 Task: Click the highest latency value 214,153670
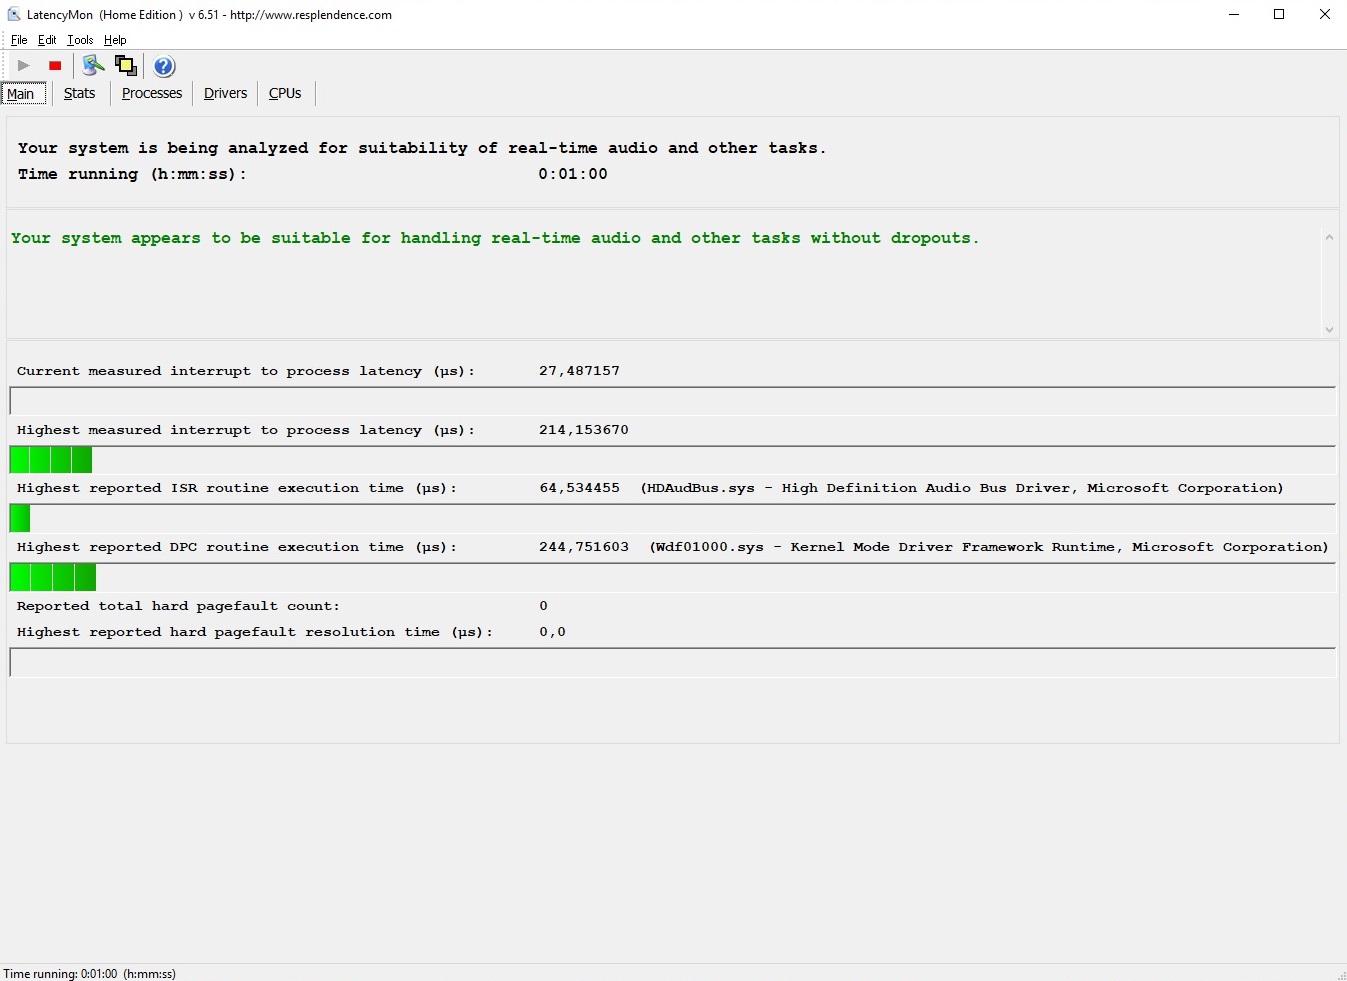(584, 430)
